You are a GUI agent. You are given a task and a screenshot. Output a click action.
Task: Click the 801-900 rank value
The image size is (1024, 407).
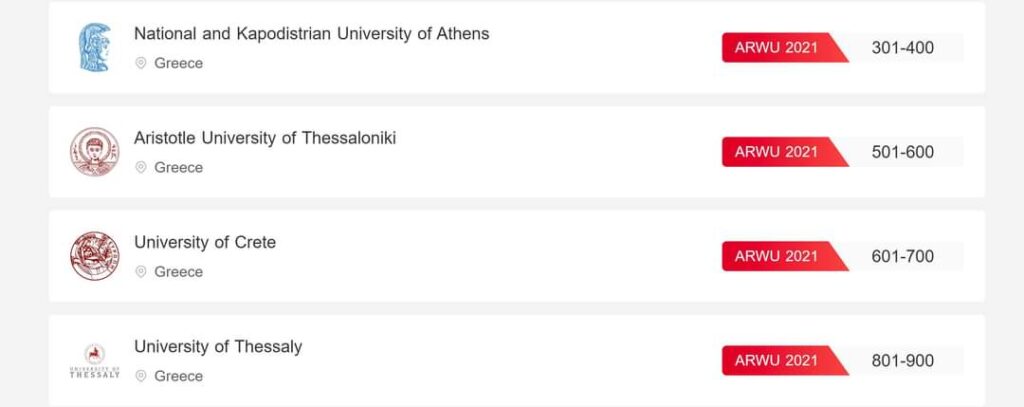point(903,361)
